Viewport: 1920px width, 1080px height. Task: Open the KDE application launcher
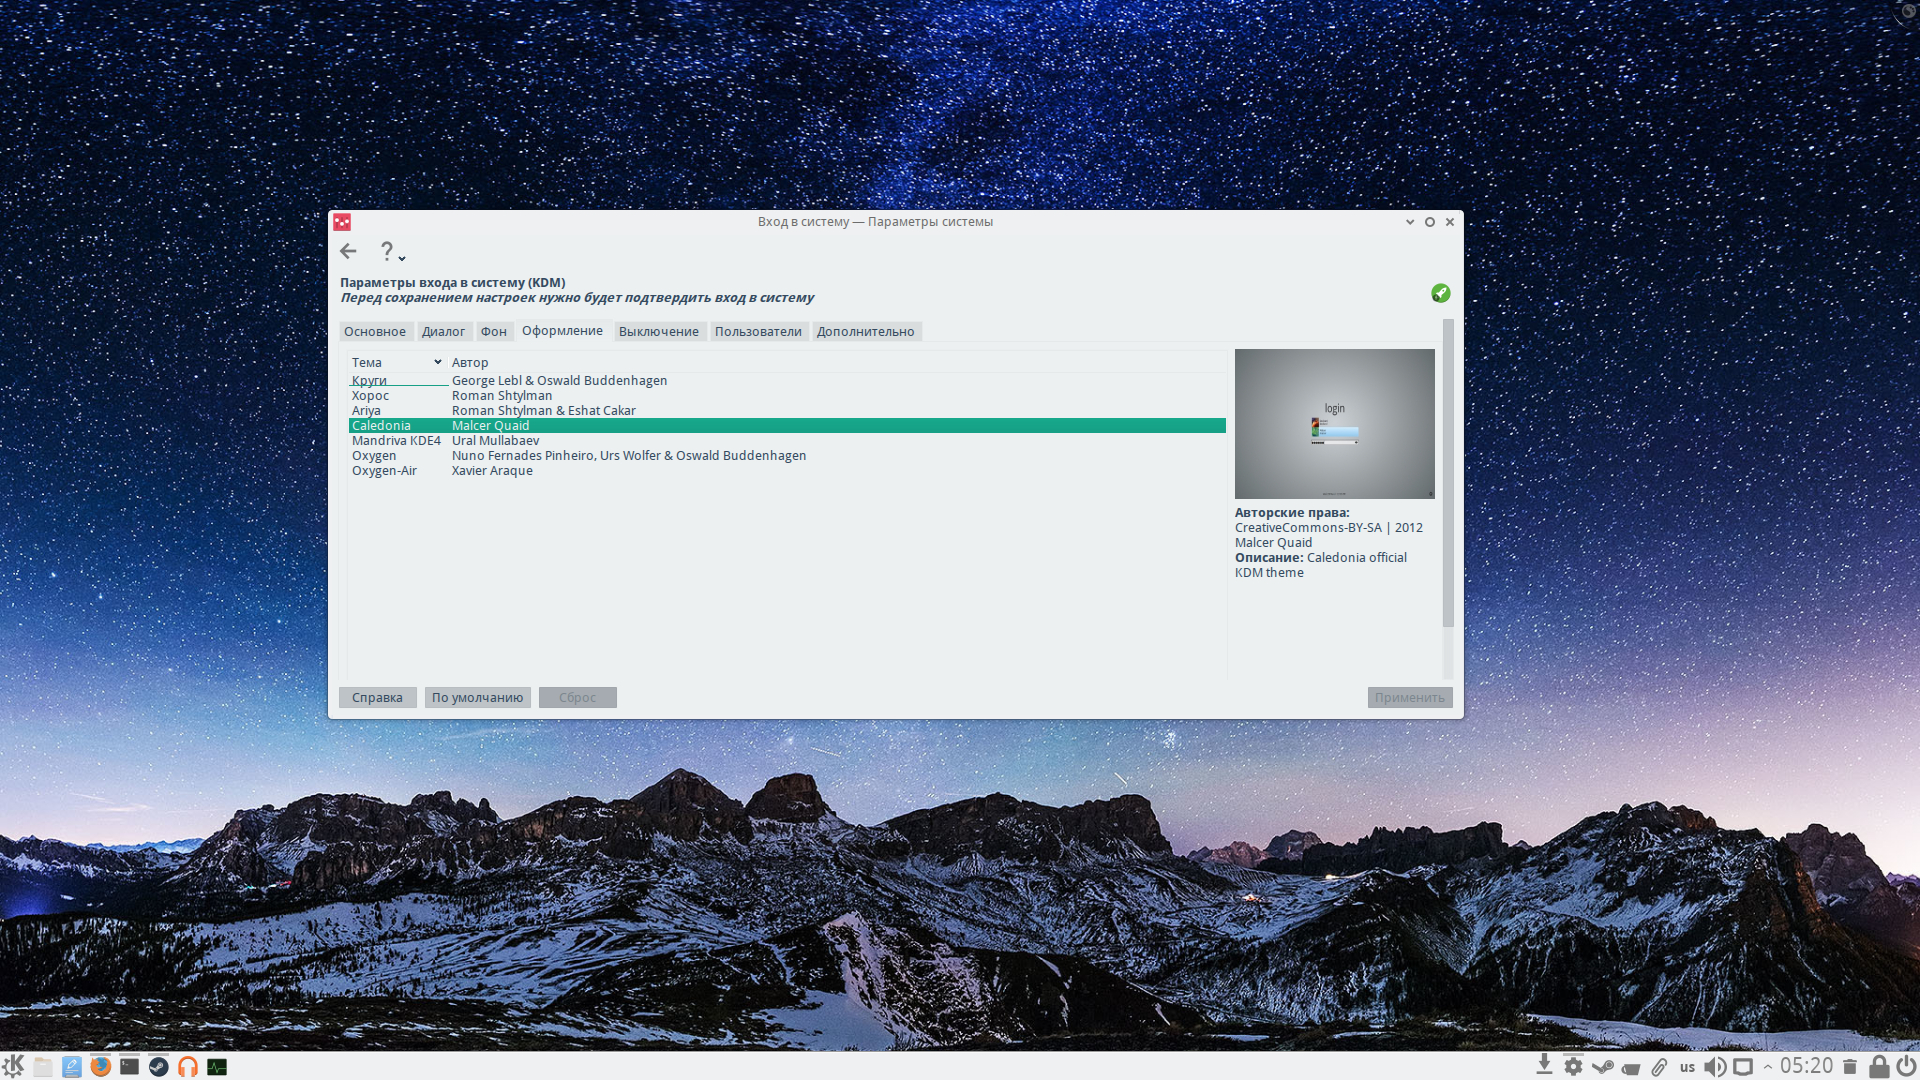click(x=13, y=1066)
